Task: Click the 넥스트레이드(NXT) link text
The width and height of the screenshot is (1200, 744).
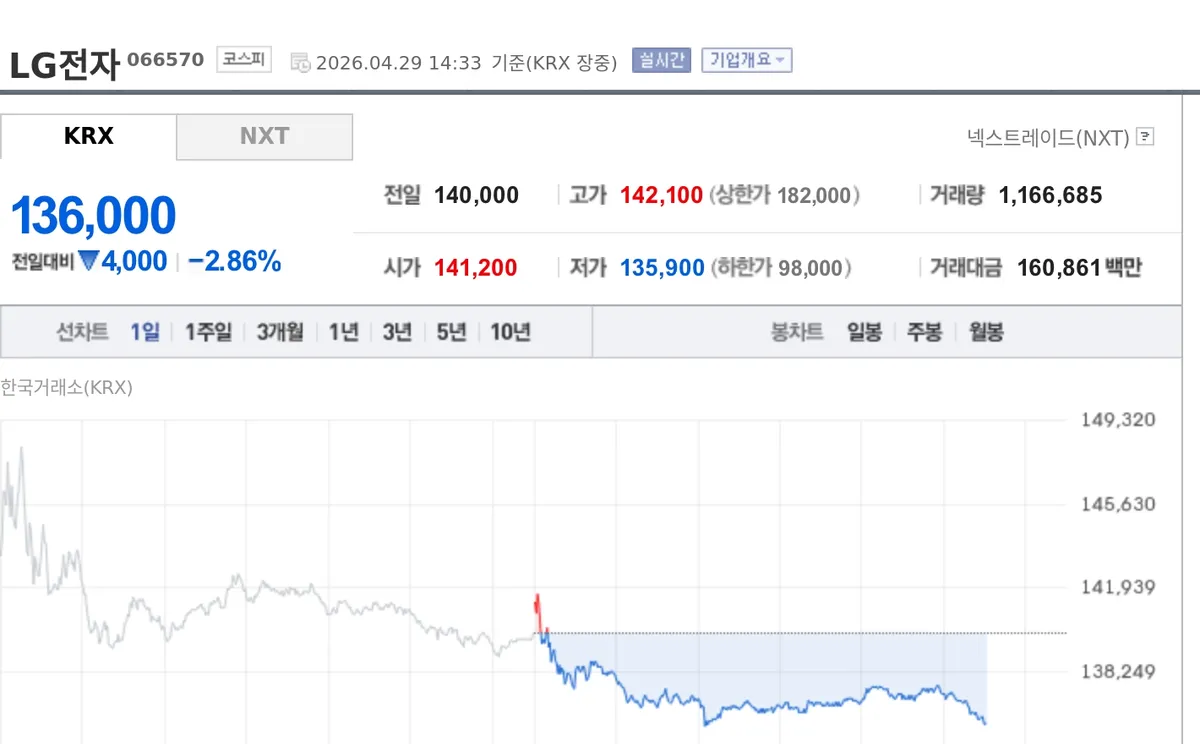Action: coord(1048,138)
